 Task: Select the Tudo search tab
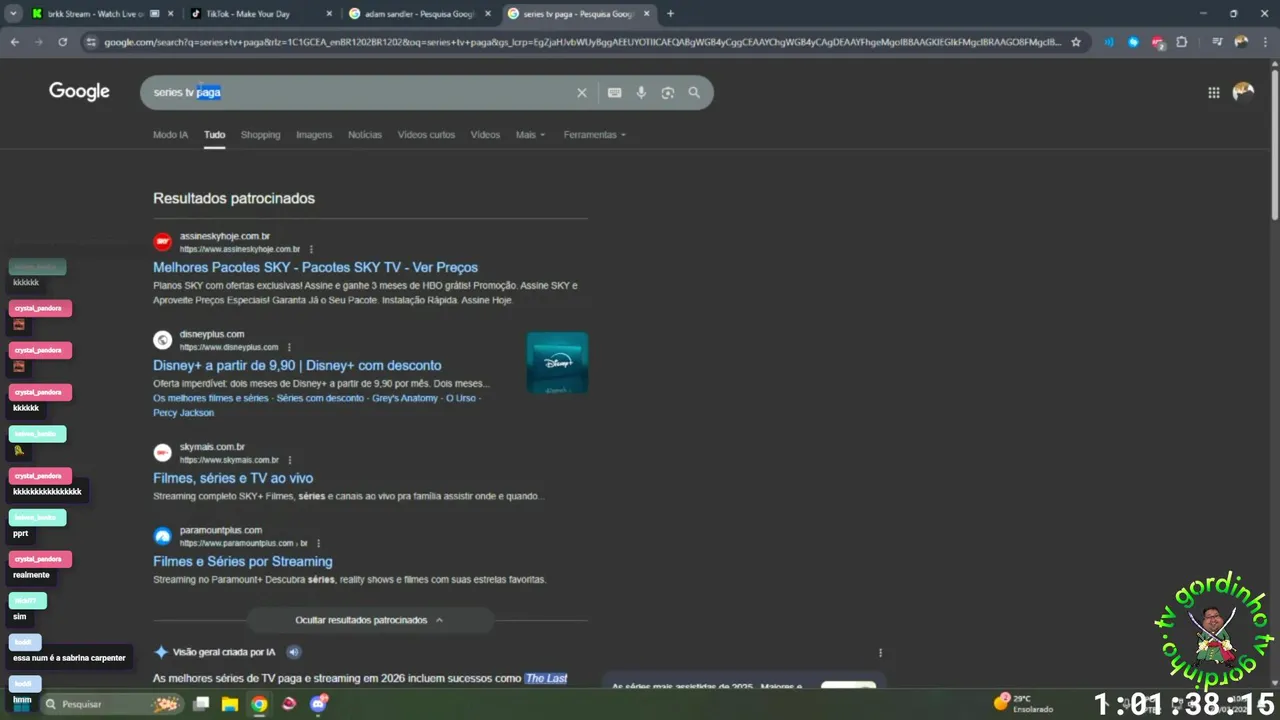tap(214, 135)
